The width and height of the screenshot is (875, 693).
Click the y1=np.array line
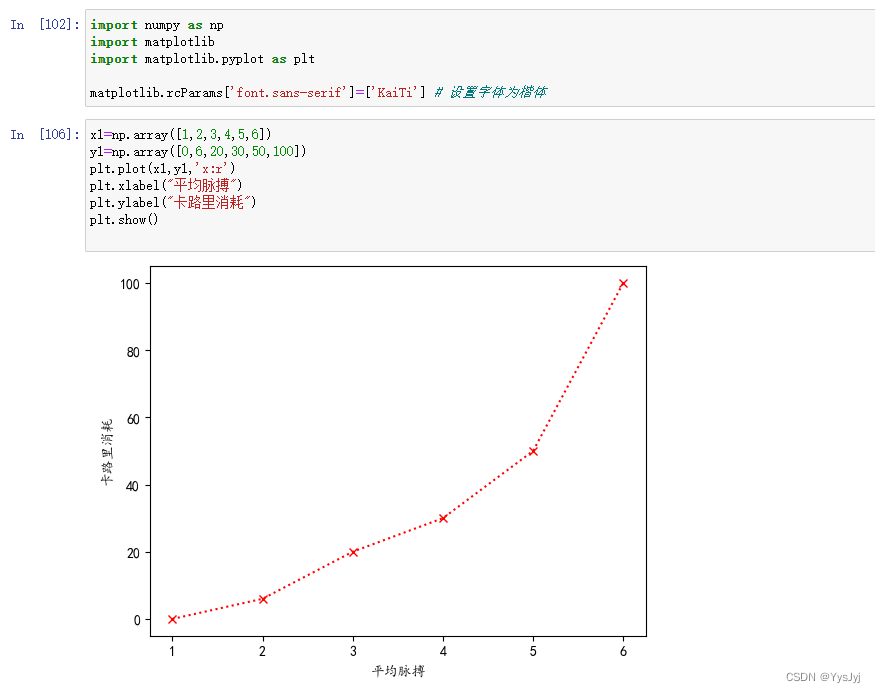click(x=198, y=151)
